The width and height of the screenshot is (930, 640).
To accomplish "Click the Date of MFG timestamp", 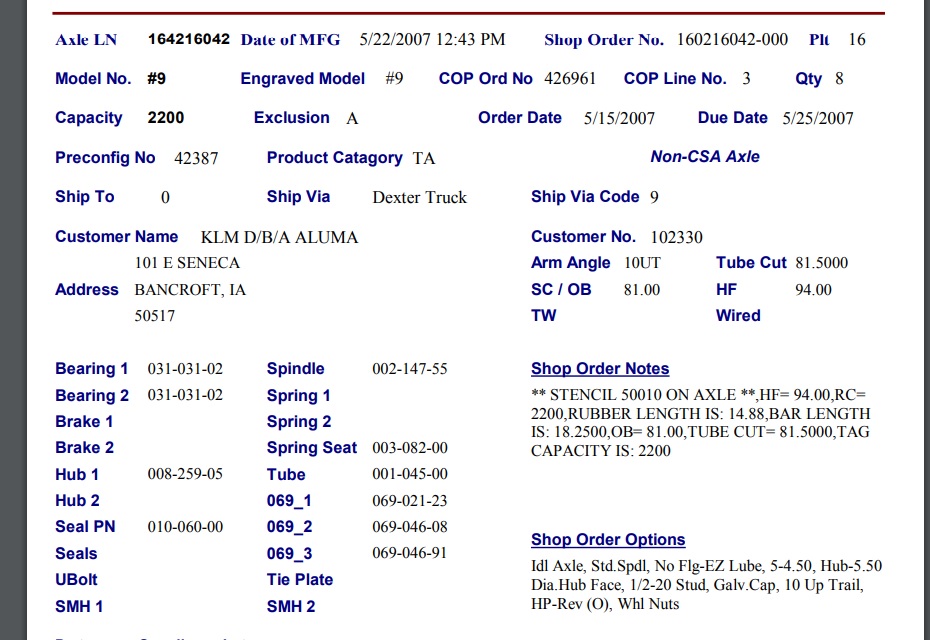I will [x=432, y=40].
